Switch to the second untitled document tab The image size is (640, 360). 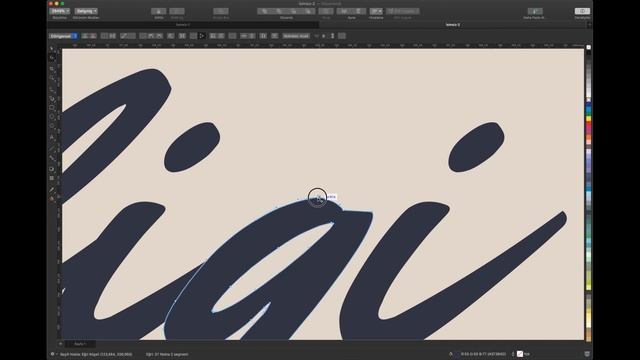pyautogui.click(x=453, y=25)
